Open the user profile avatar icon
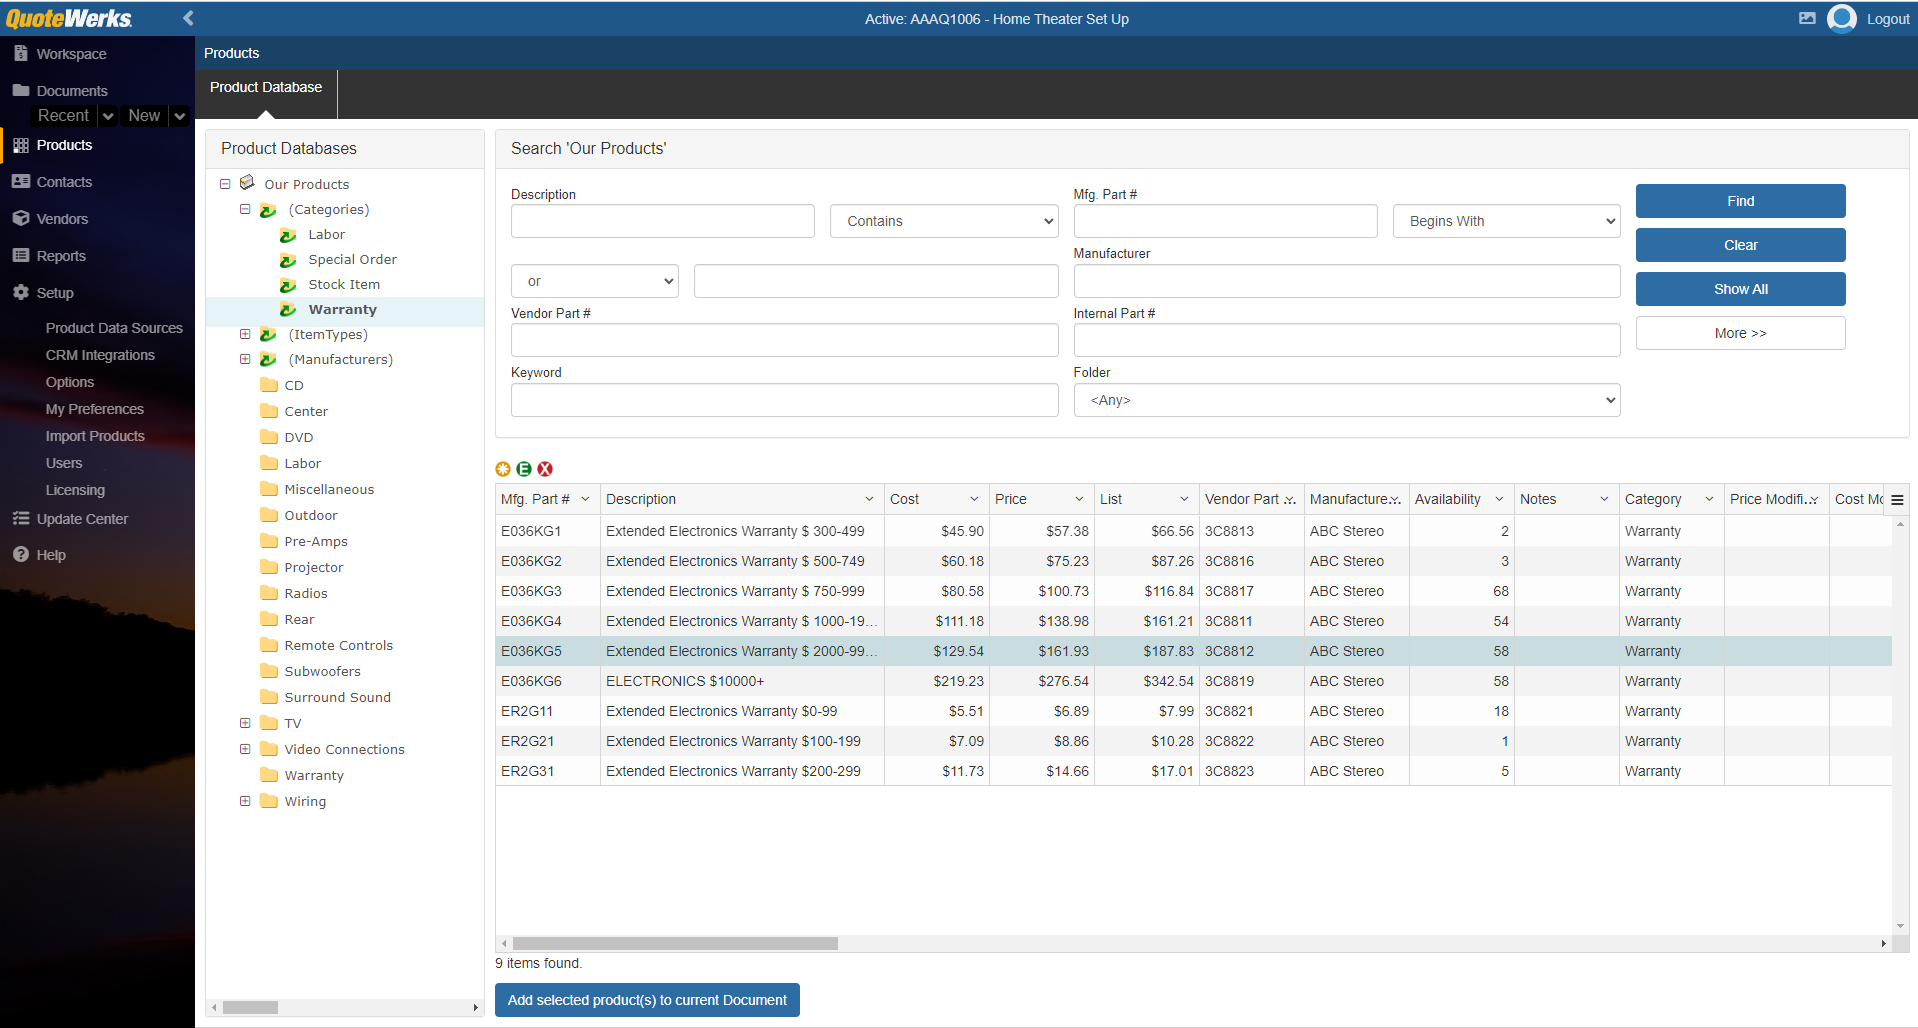1918x1028 pixels. coord(1842,18)
